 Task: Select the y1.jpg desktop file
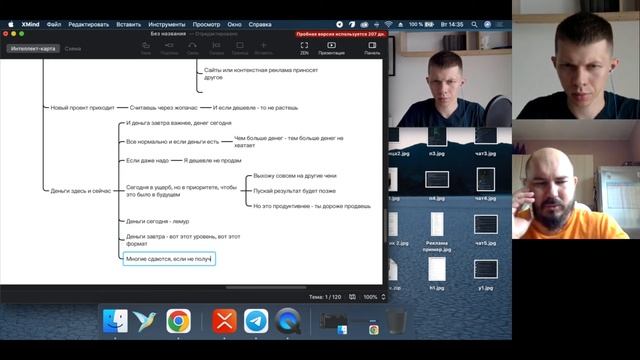pyautogui.click(x=485, y=274)
